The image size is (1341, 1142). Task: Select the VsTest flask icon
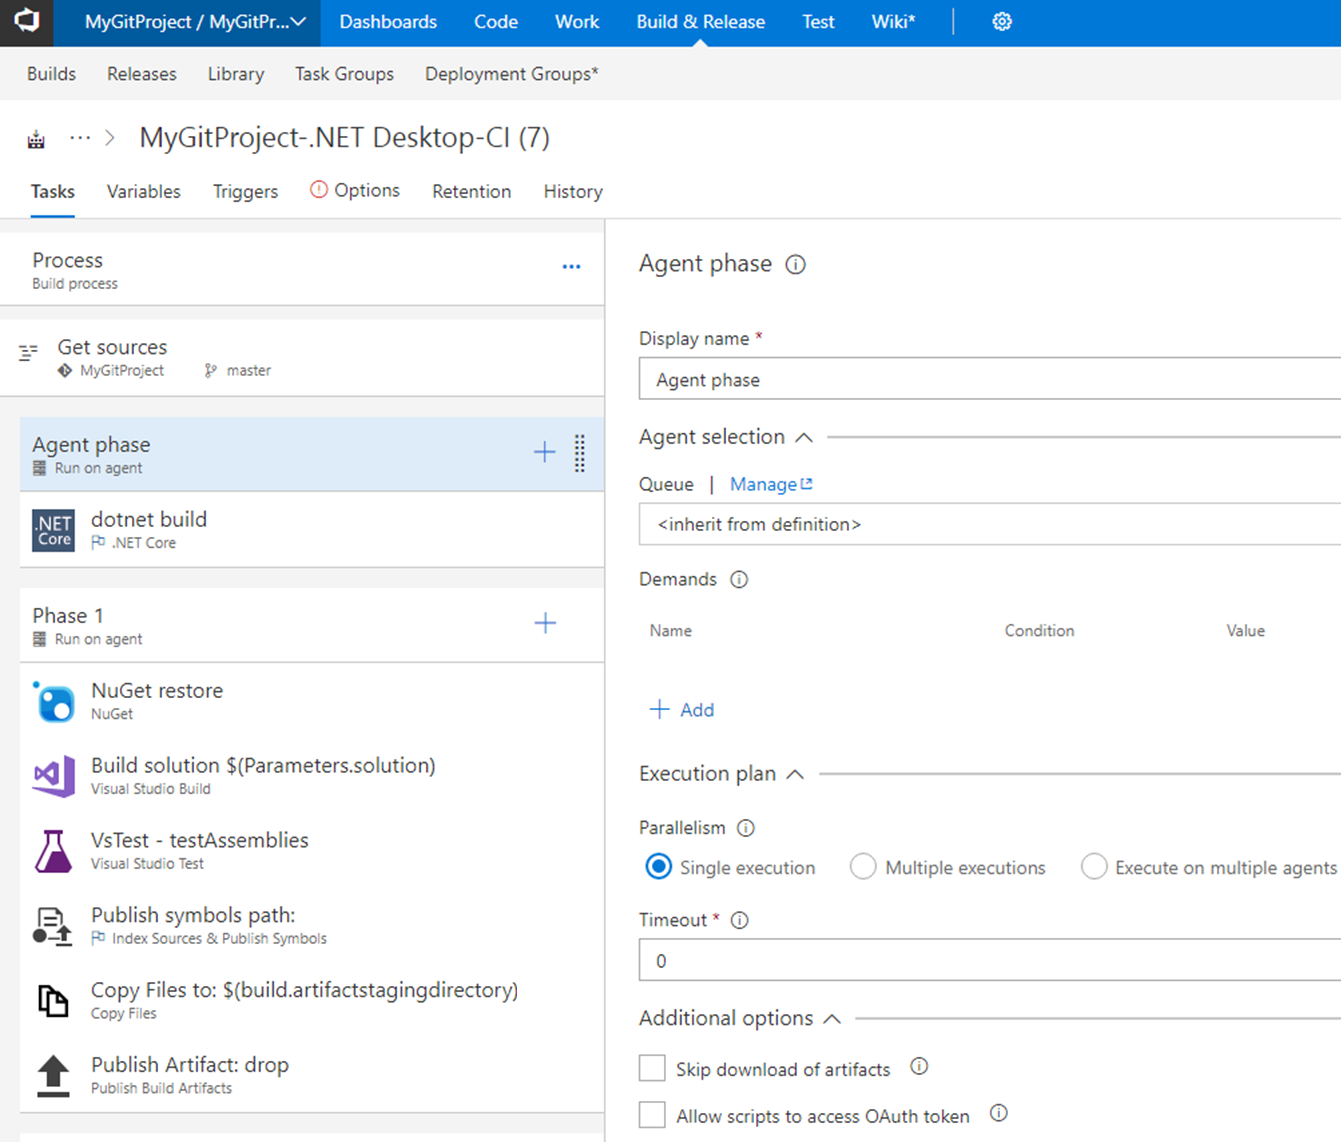(53, 851)
